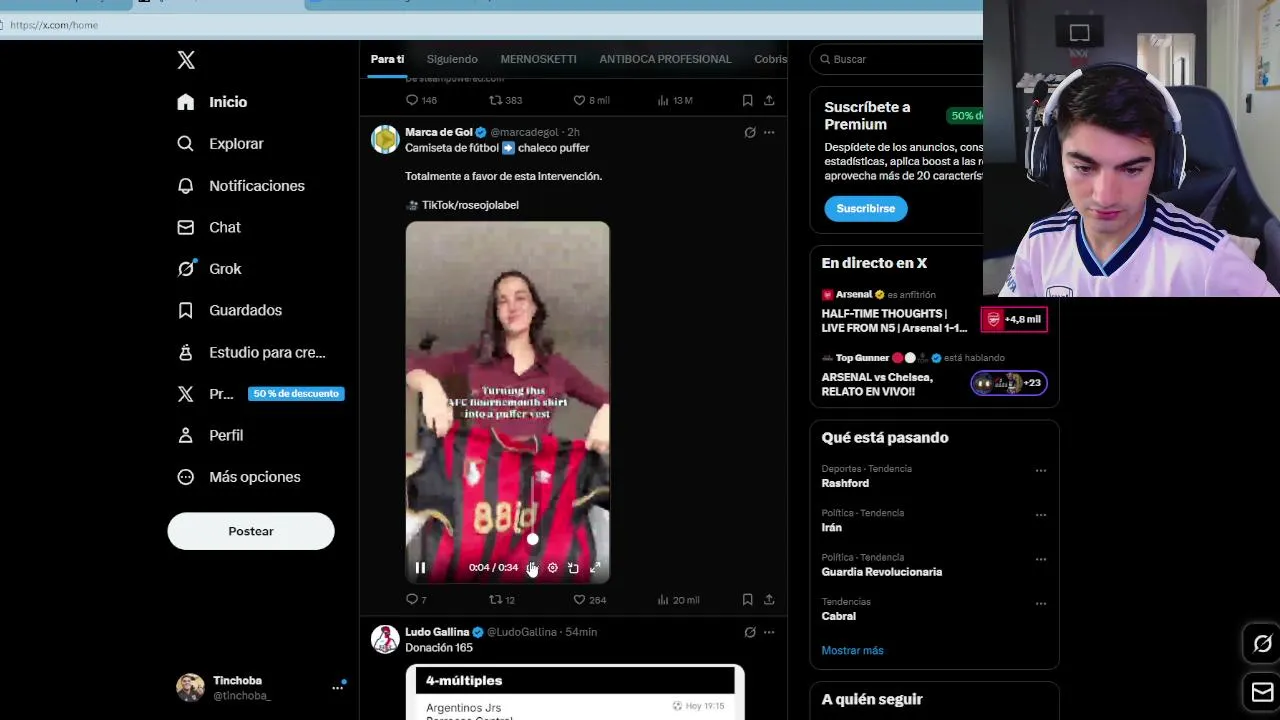Click Marca de Gol avatar
This screenshot has width=1280, height=720.
[385, 139]
